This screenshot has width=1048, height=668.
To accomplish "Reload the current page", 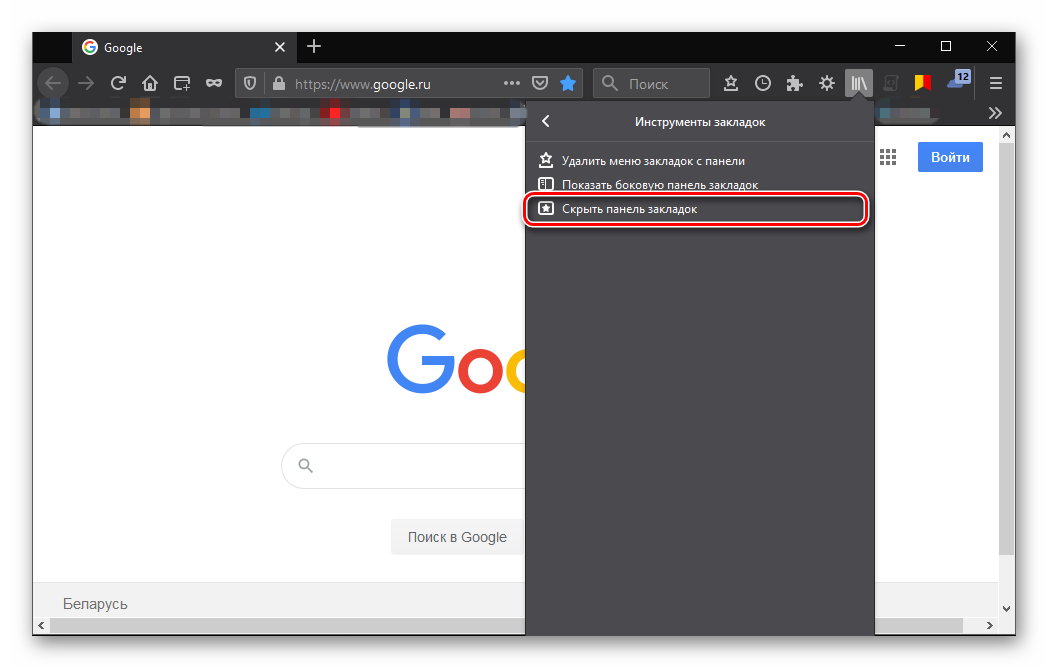I will (118, 84).
